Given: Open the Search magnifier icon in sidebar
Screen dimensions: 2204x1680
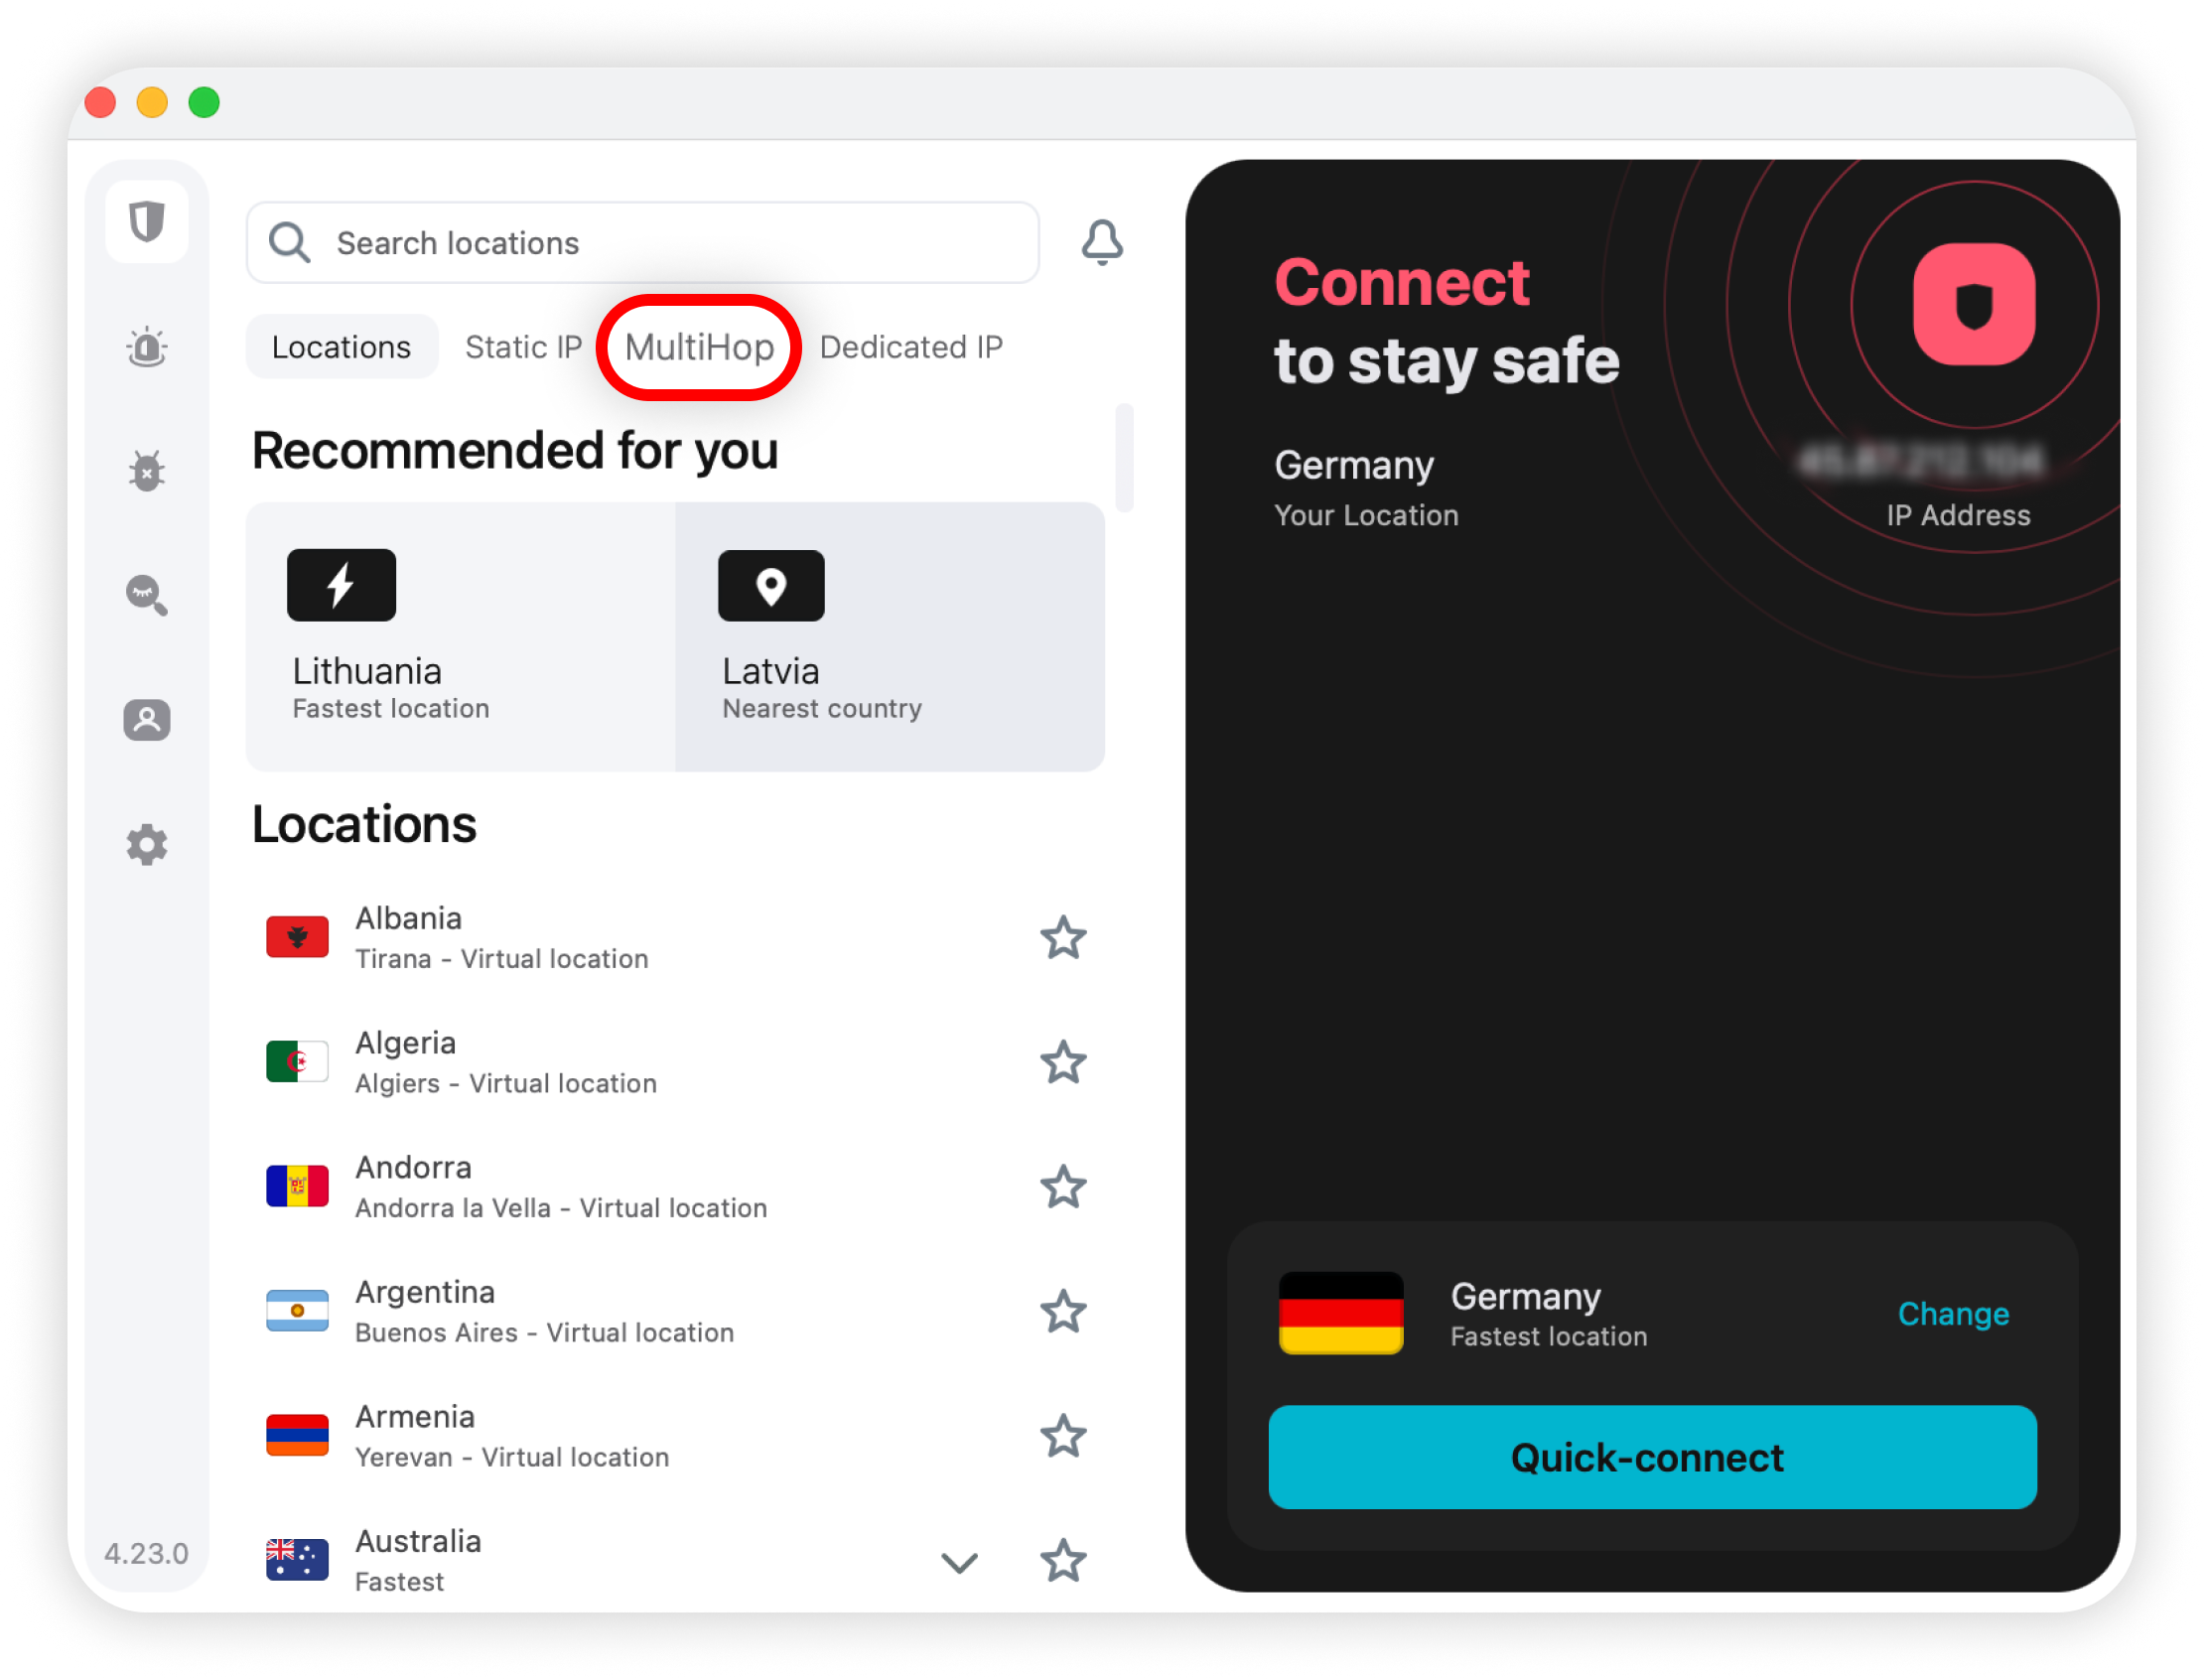Looking at the screenshot, I should pos(147,596).
